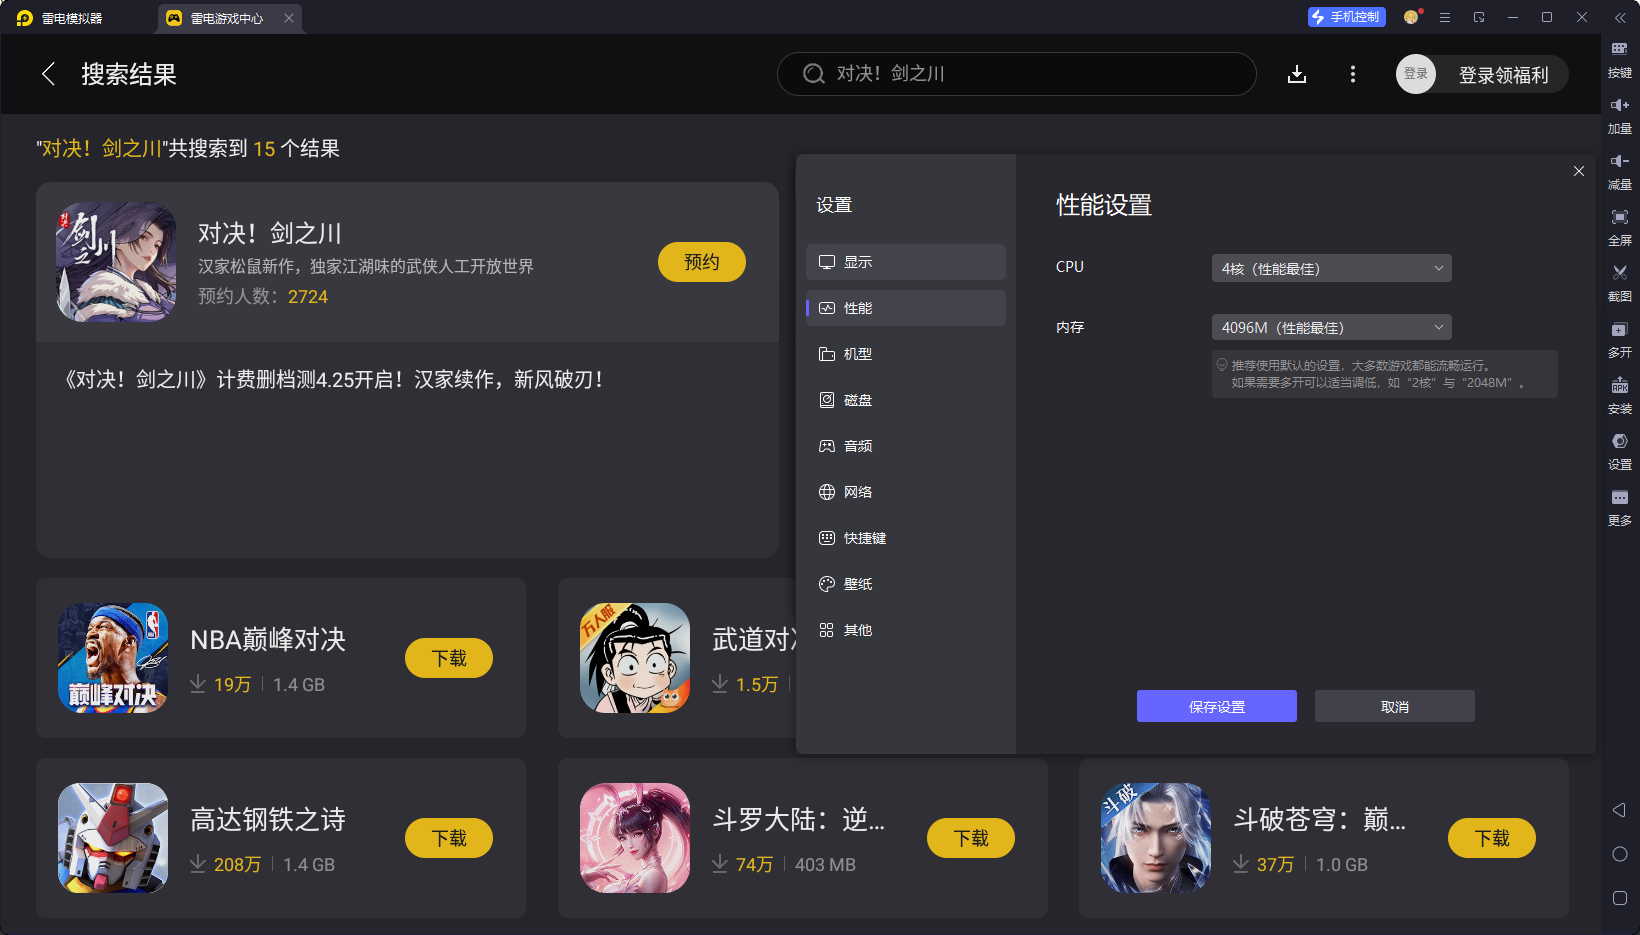Click the 安装 APK install icon

[x=1619, y=395]
